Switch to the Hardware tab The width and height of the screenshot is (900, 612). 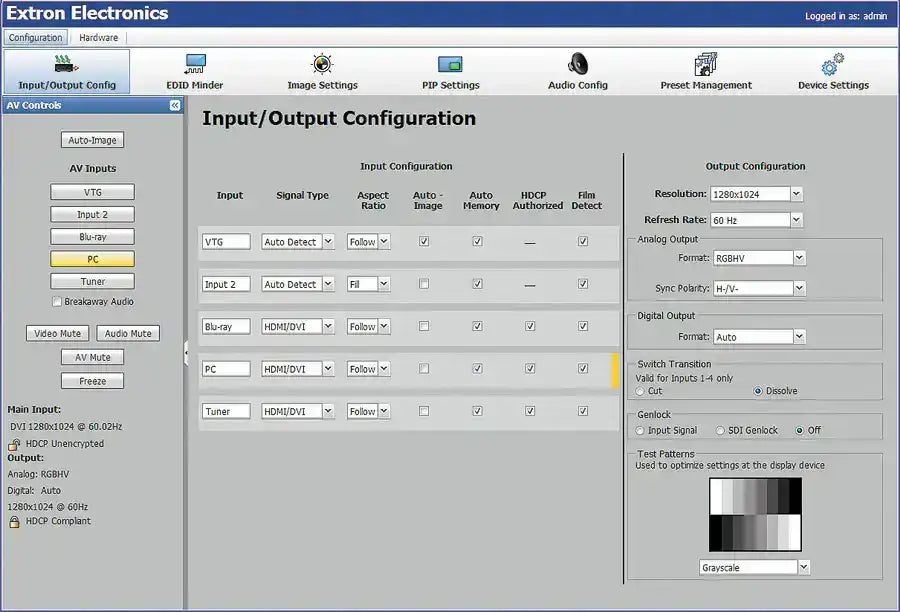[97, 37]
